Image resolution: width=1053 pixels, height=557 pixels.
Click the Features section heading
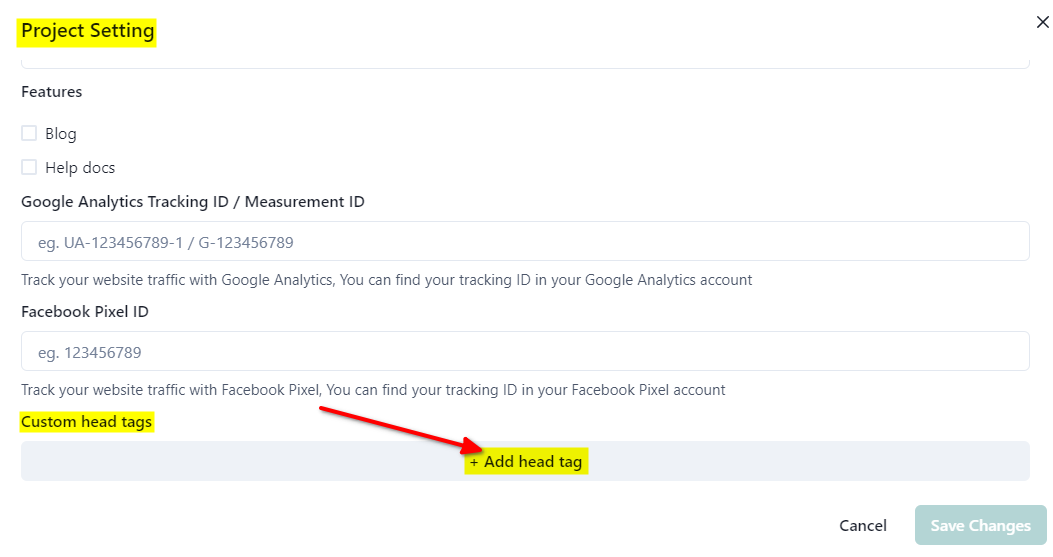(52, 91)
